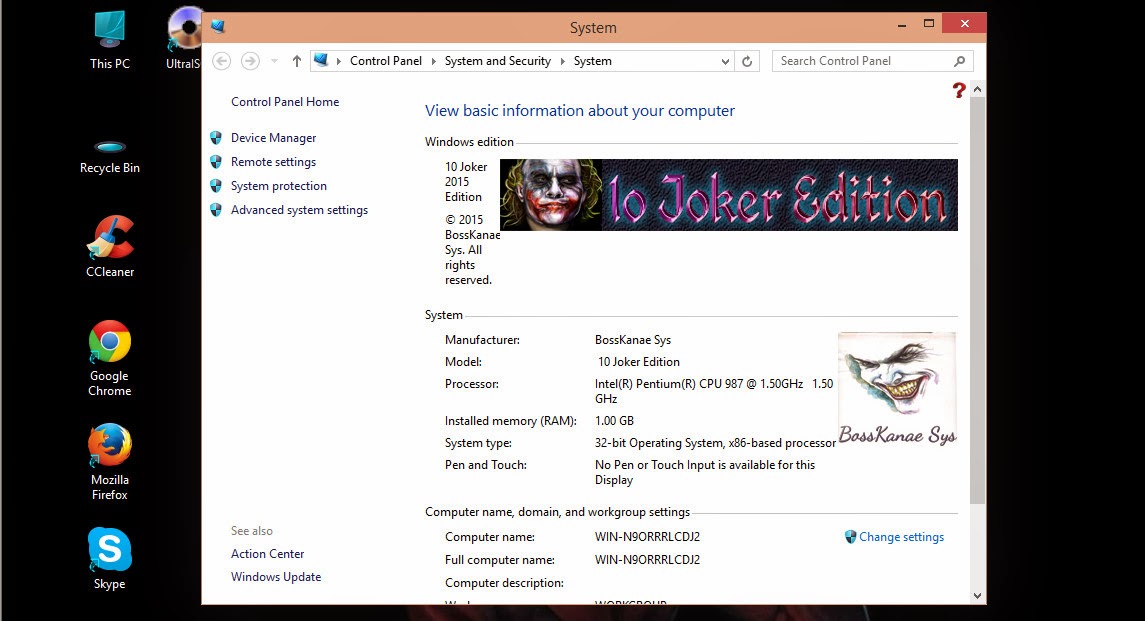Click the shield icon beside Advanced system settings
1145x621 pixels.
216,210
